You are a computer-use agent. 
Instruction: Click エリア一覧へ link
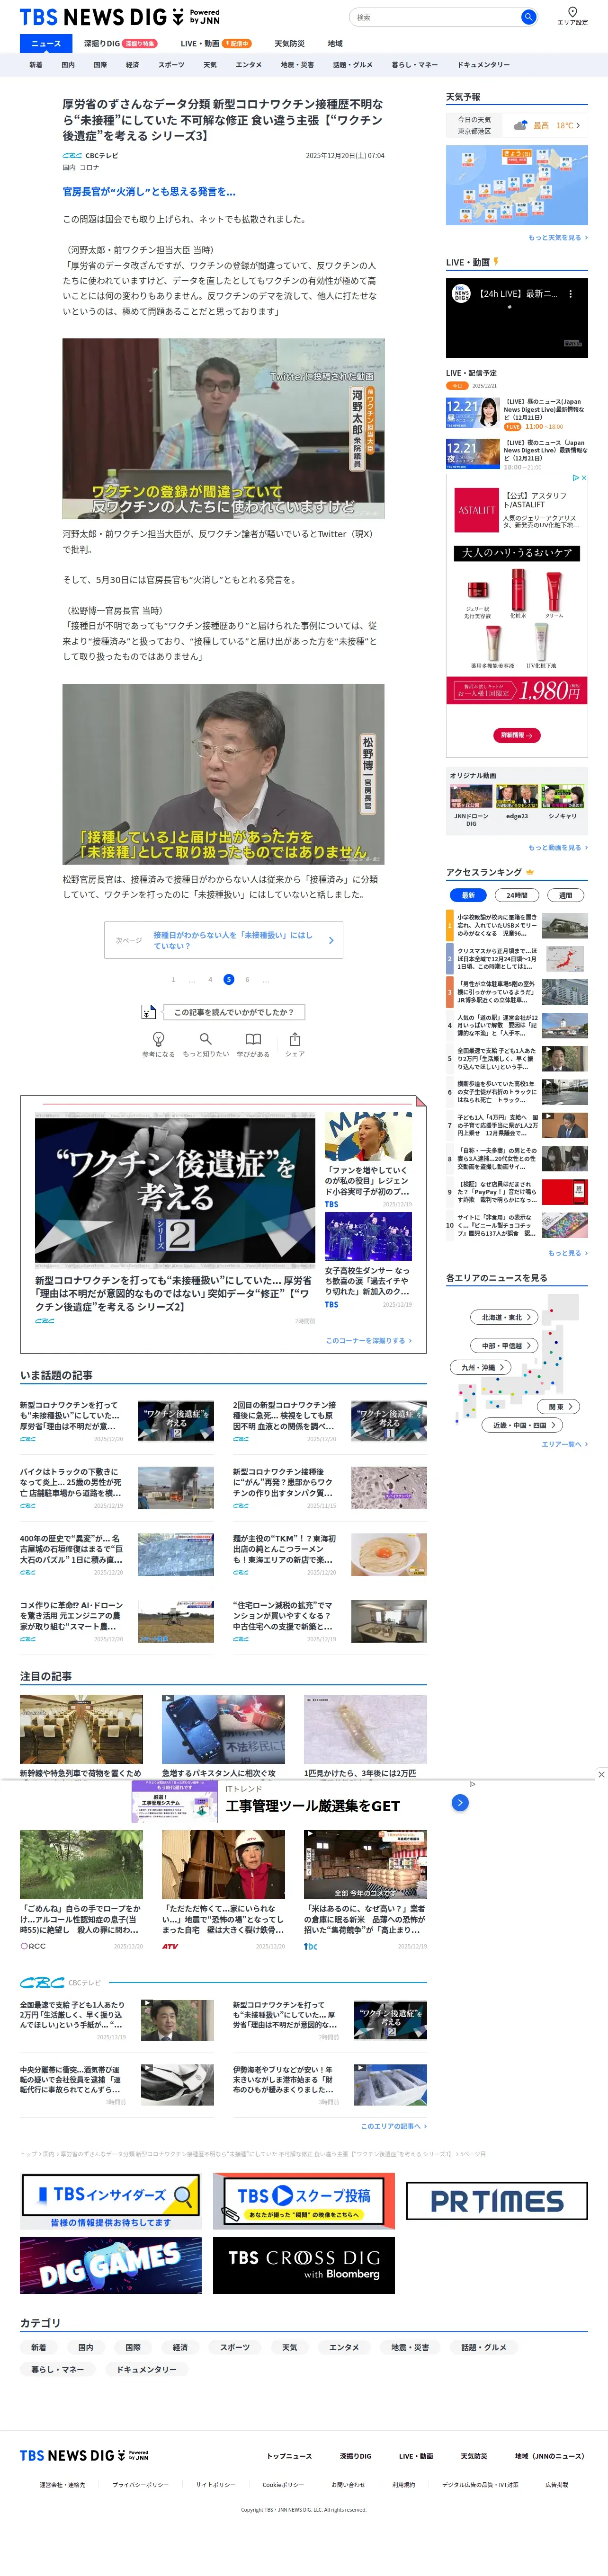(564, 1444)
